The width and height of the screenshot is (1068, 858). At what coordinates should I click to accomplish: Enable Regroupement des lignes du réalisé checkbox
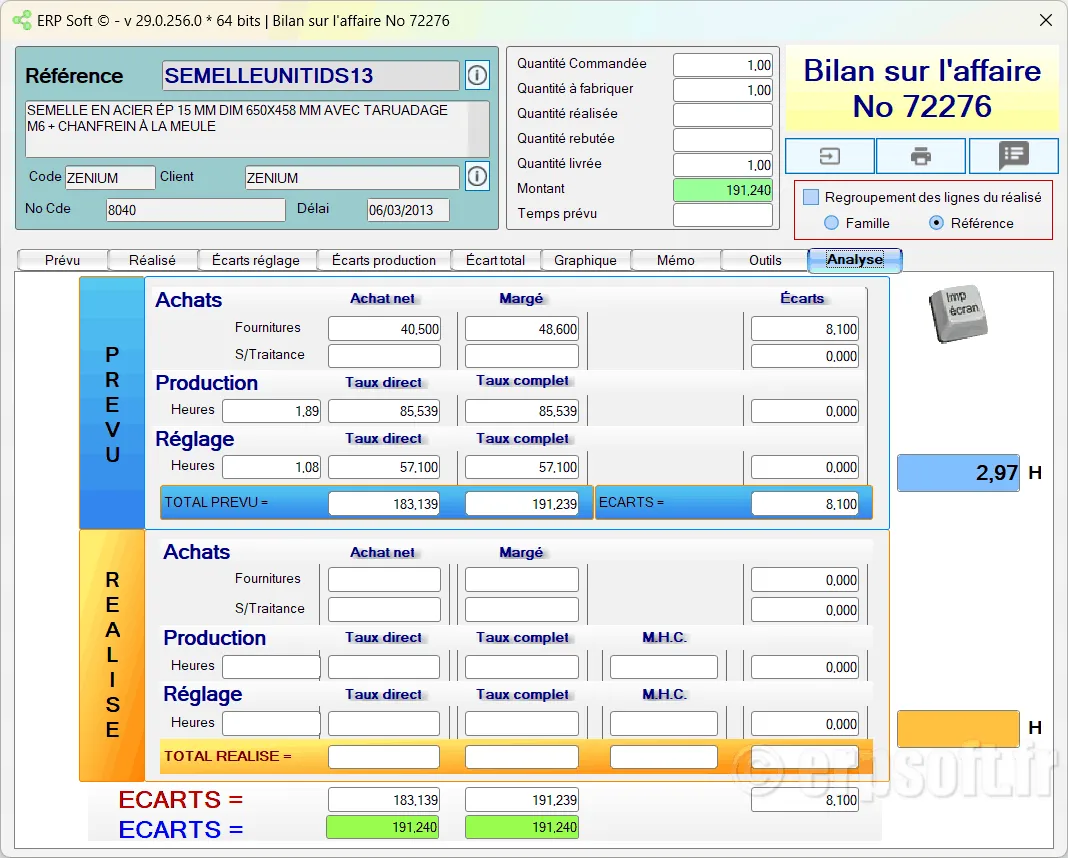coord(812,198)
